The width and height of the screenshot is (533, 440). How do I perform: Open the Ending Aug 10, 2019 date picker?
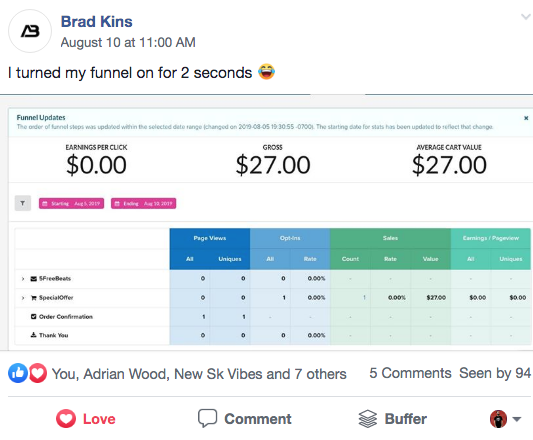(143, 203)
